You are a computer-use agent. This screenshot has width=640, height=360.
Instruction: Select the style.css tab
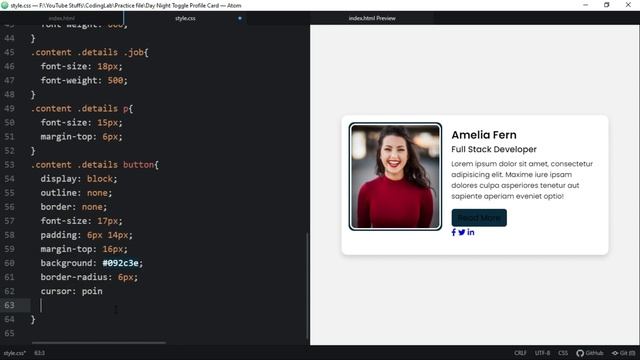[185, 18]
